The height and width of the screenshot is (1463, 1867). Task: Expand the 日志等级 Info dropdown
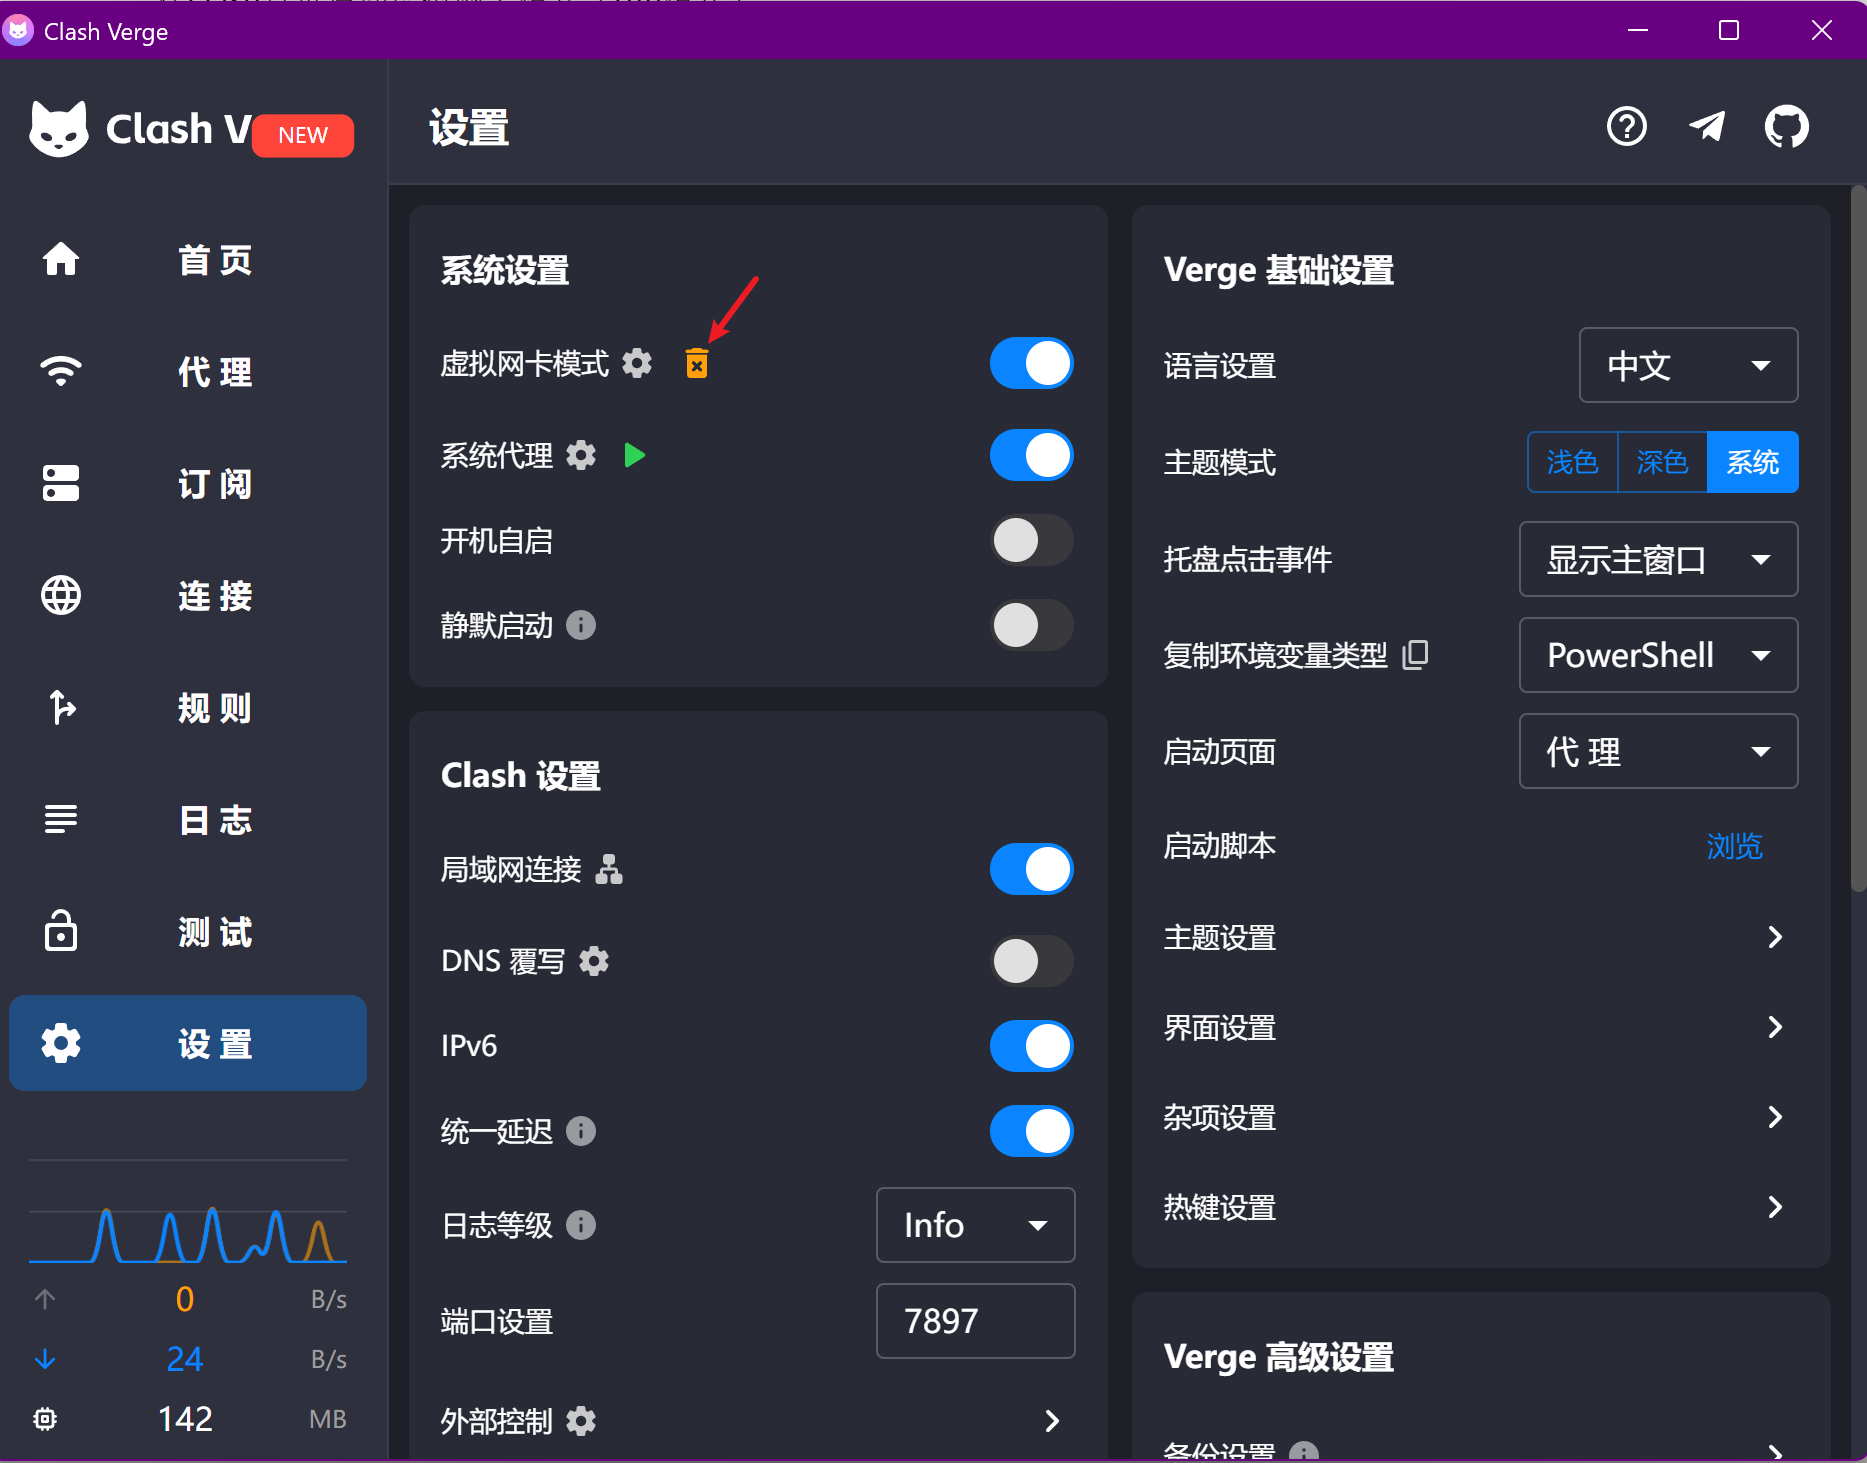(x=975, y=1225)
